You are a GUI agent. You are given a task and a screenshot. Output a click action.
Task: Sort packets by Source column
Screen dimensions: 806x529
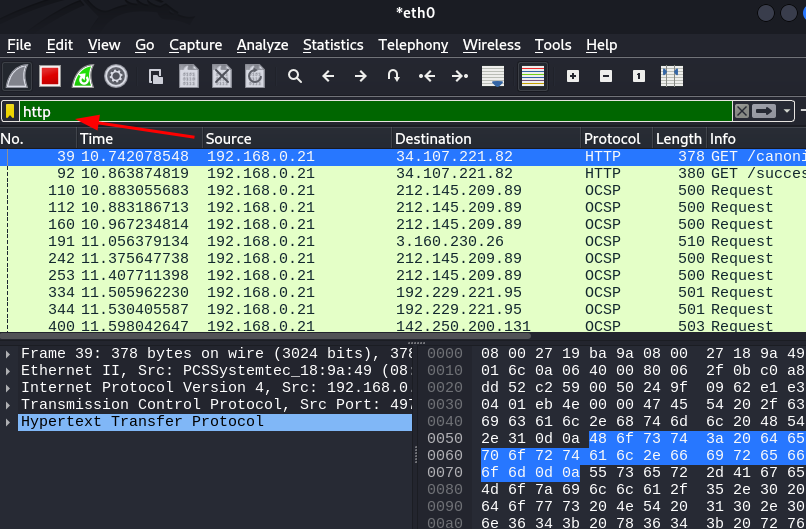pyautogui.click(x=297, y=139)
